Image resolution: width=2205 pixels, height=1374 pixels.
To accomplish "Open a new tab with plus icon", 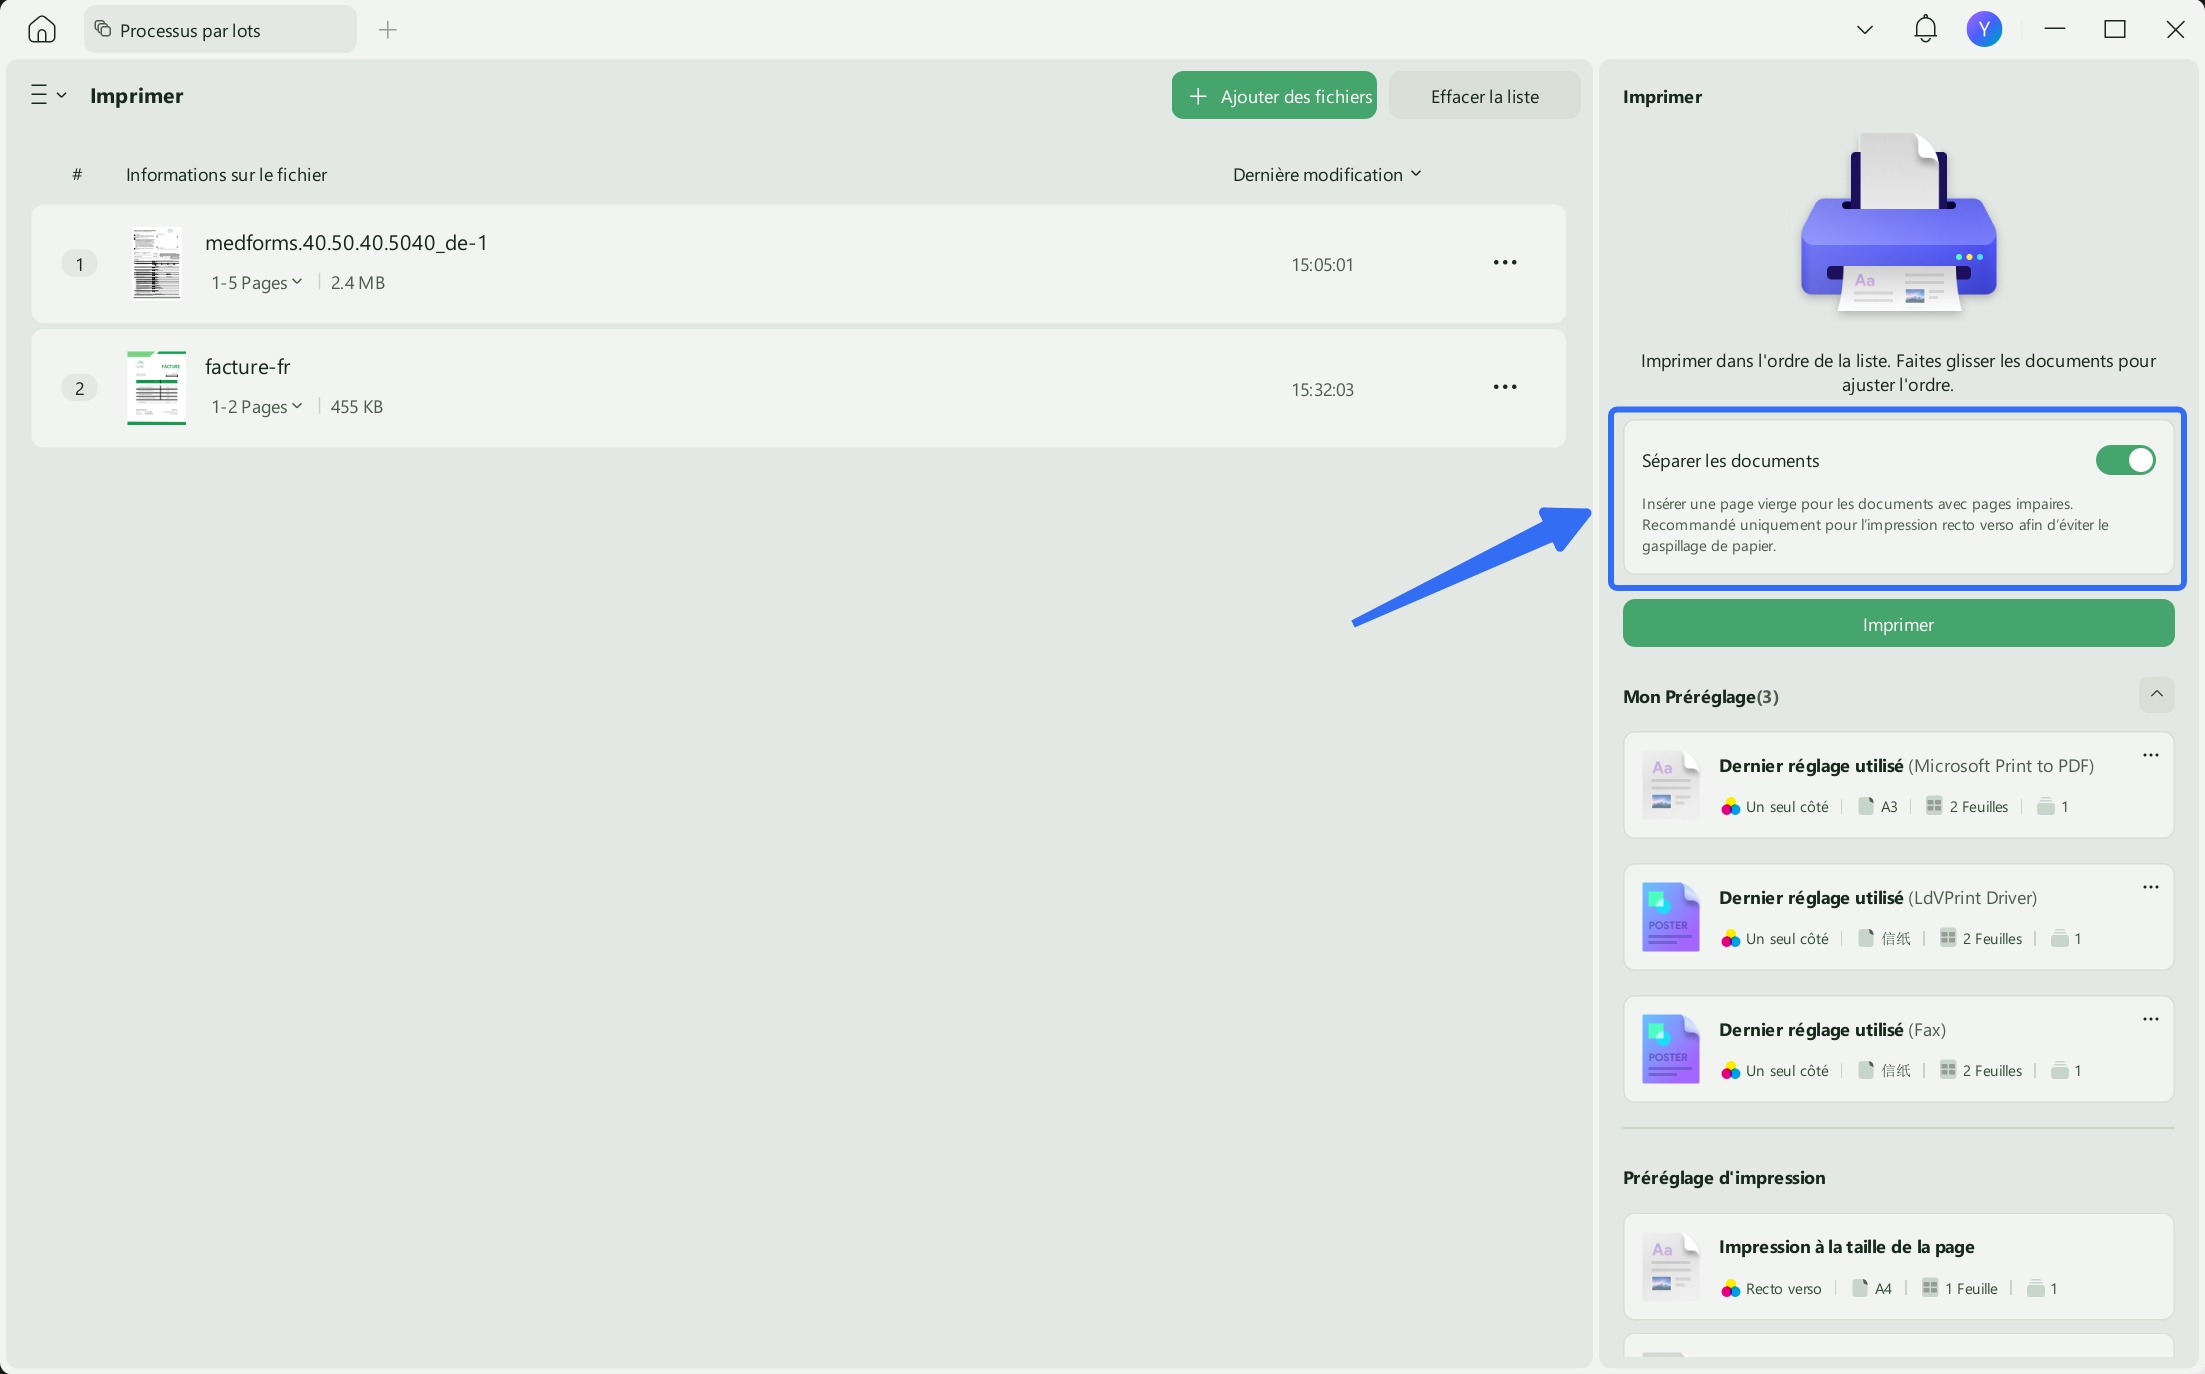I will click(388, 30).
